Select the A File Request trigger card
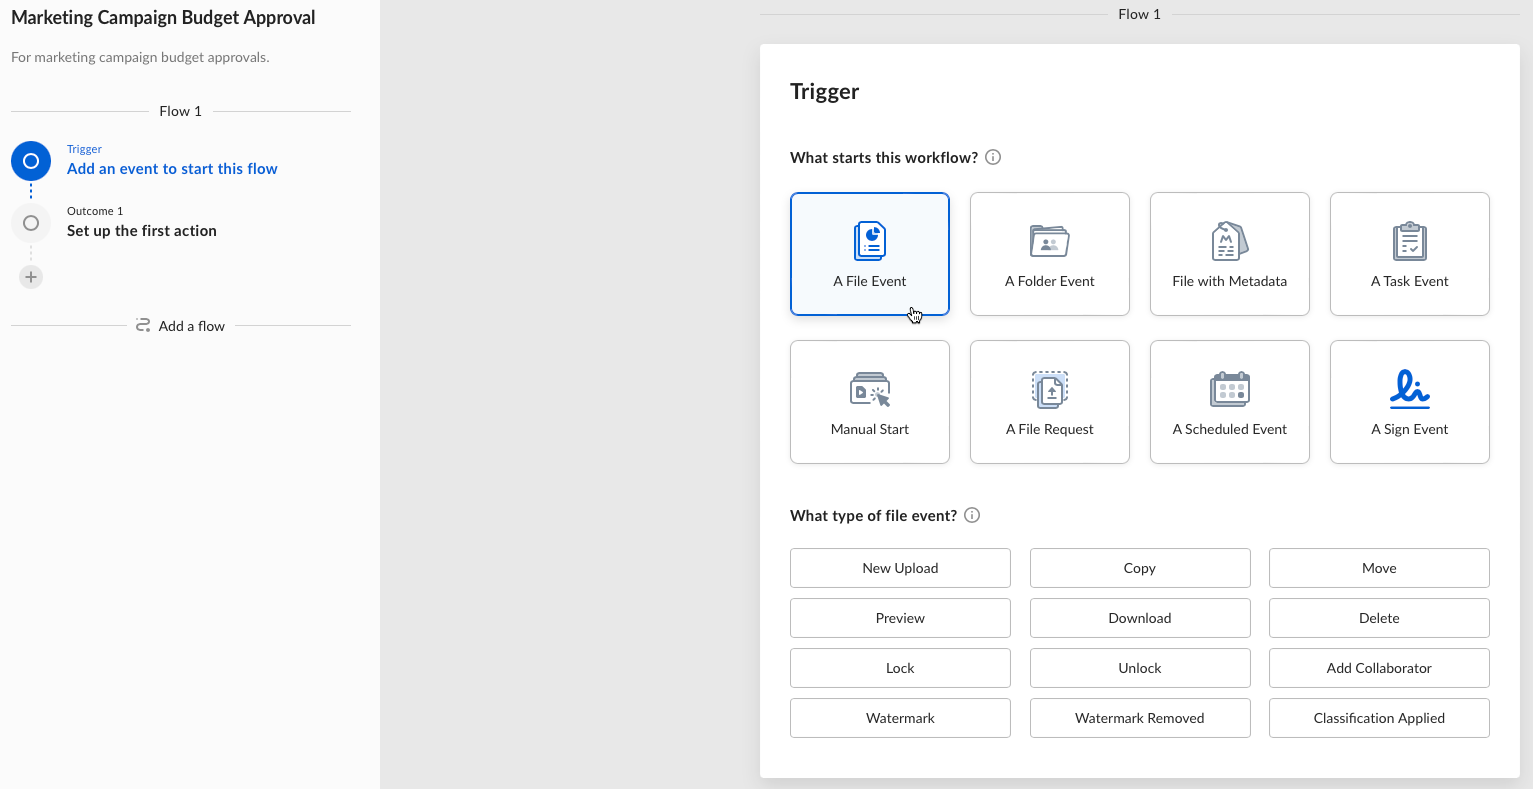 [x=1050, y=402]
